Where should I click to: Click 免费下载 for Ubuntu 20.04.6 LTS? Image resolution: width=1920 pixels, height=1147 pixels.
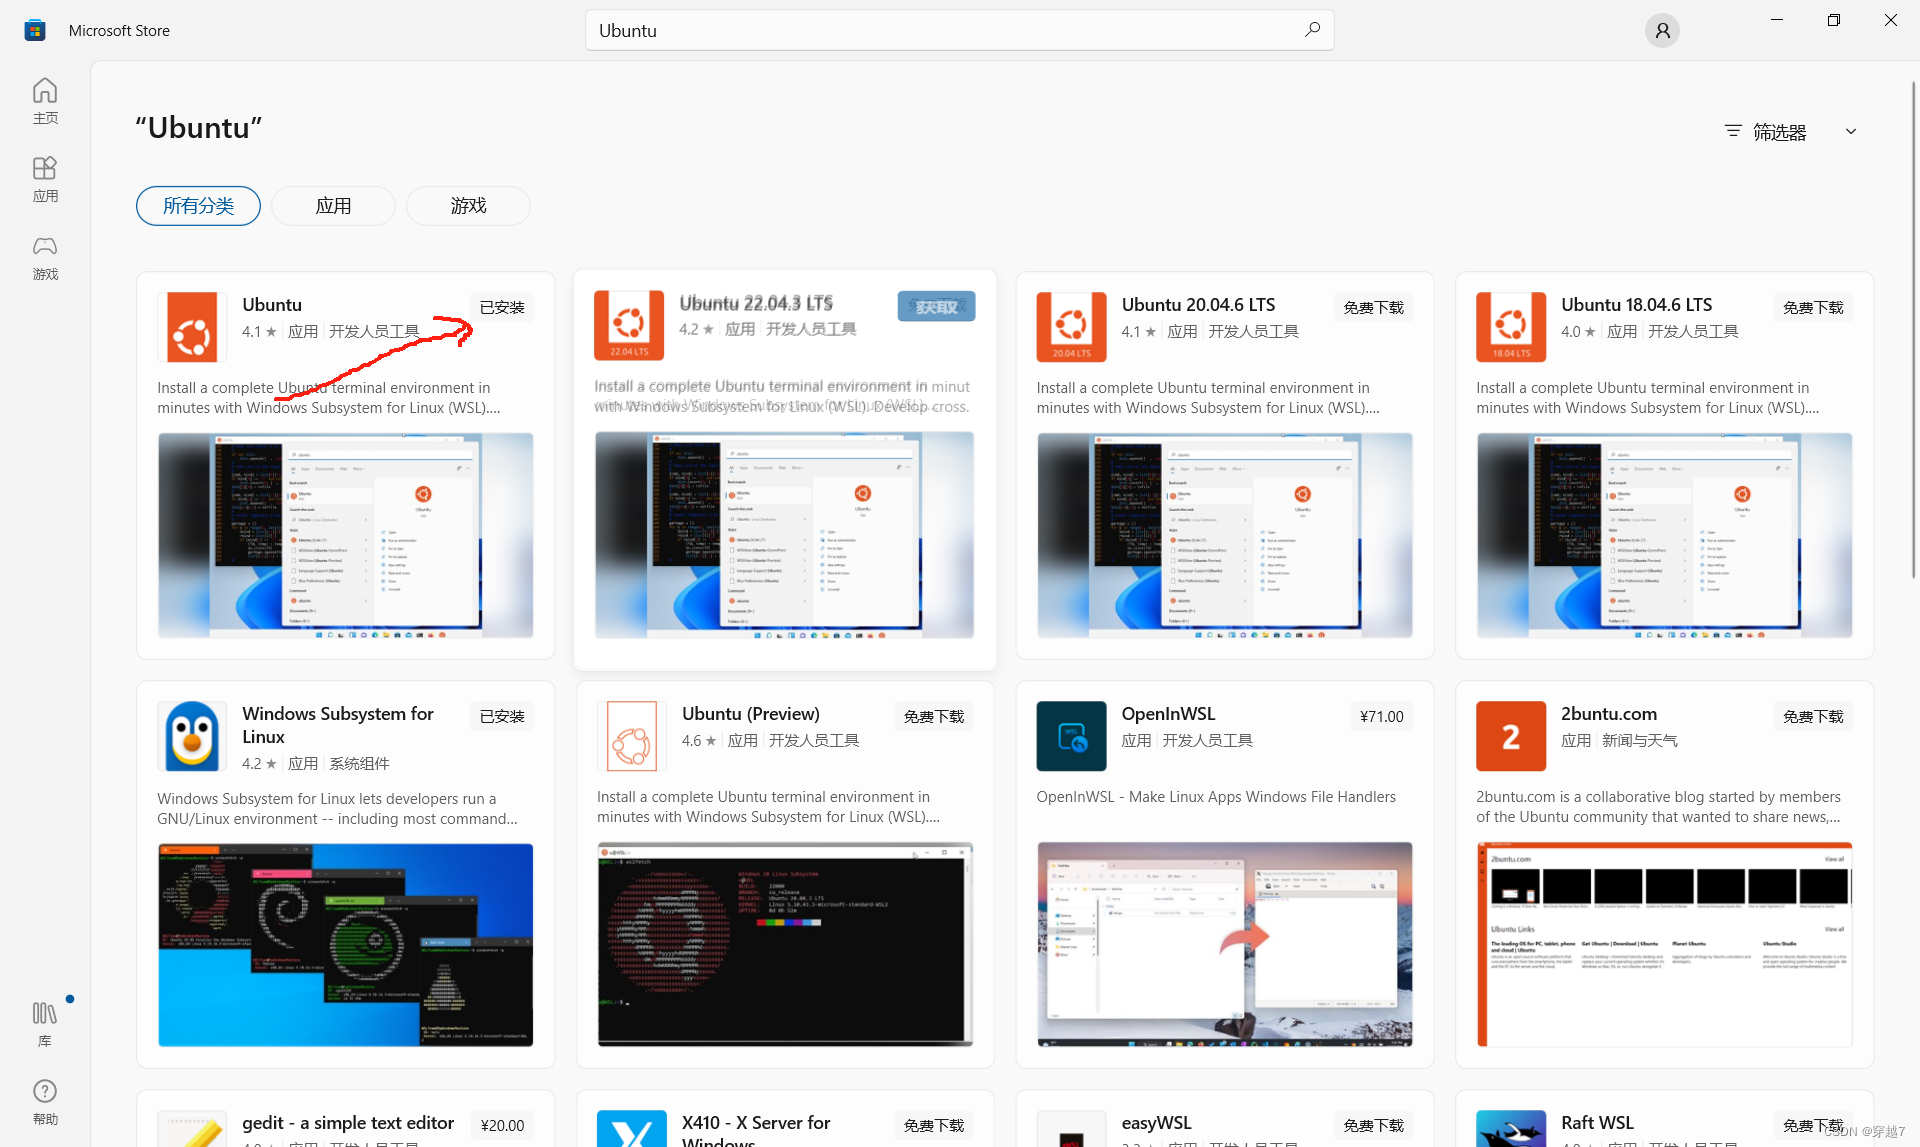pos(1373,307)
